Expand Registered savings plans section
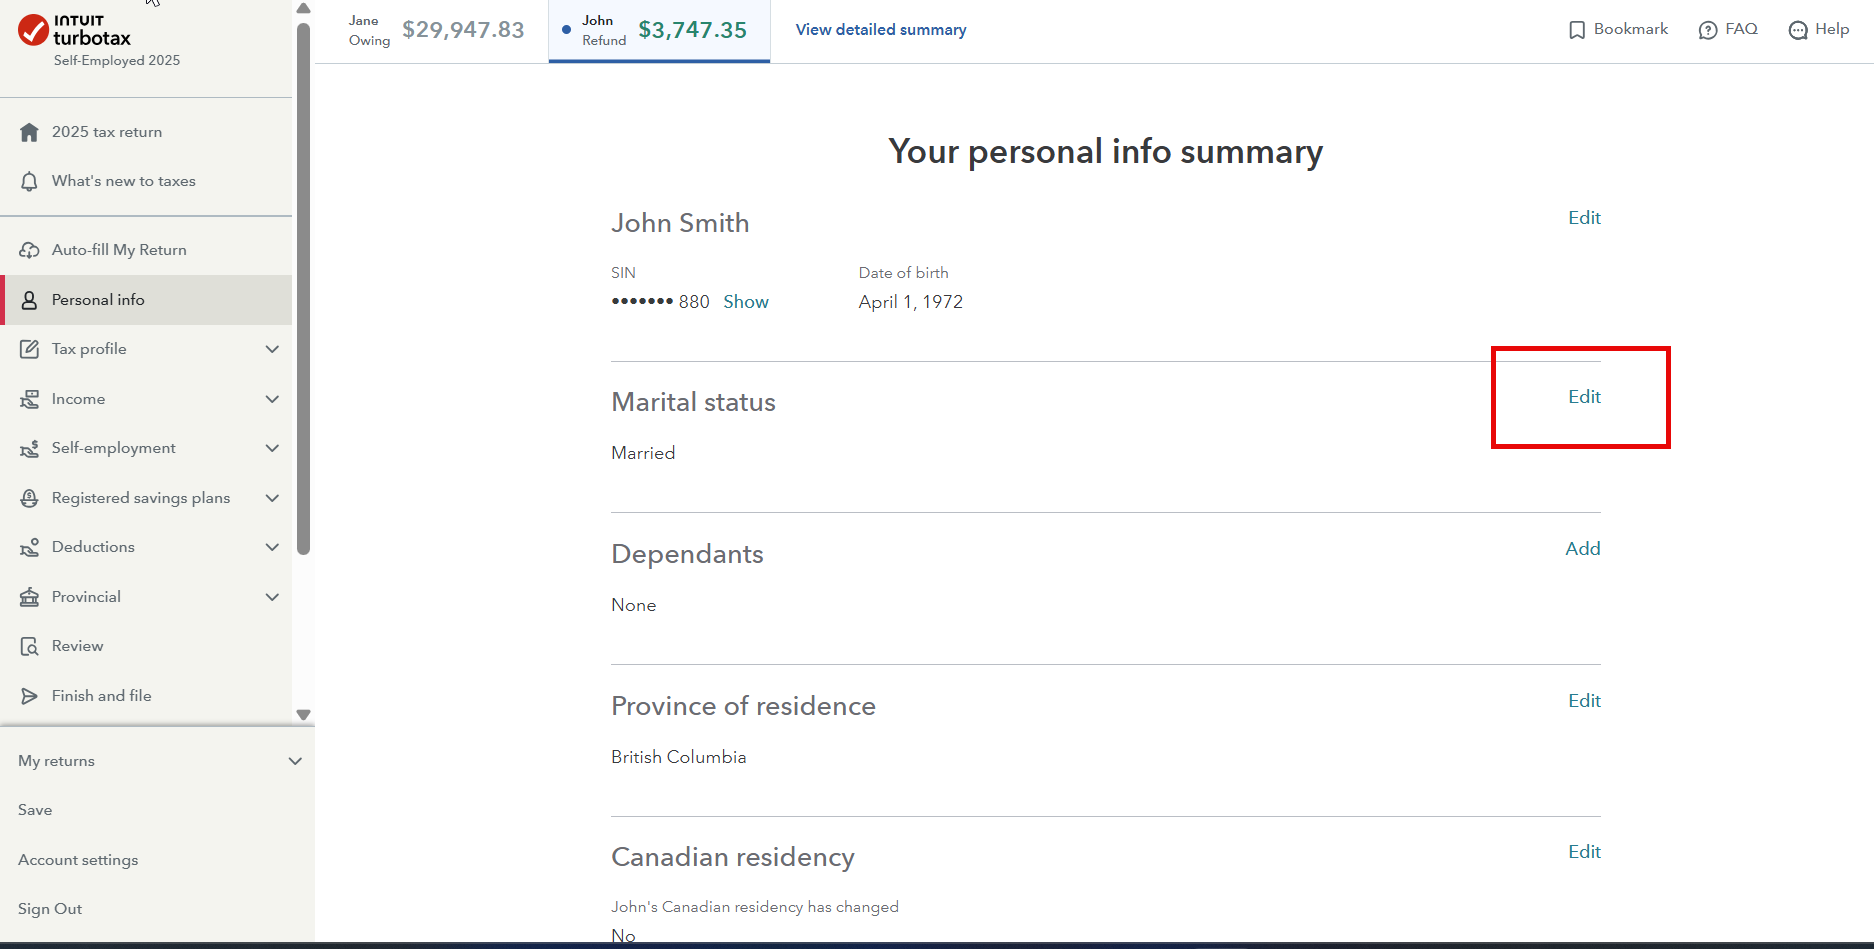 [272, 498]
